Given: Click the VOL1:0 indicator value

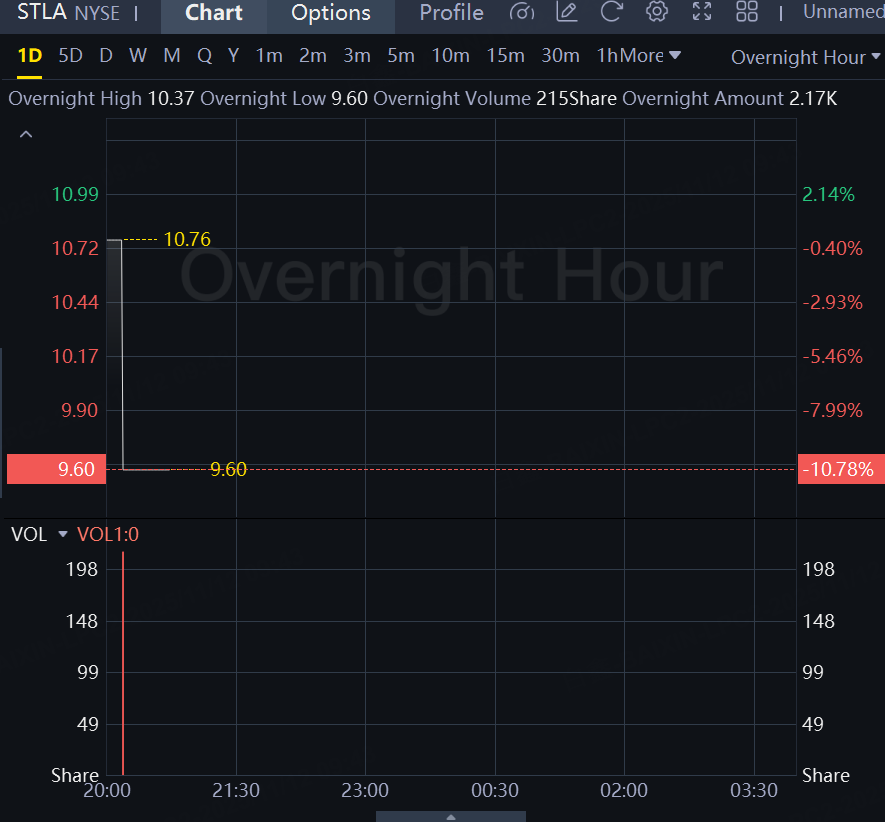Looking at the screenshot, I should coord(108,534).
